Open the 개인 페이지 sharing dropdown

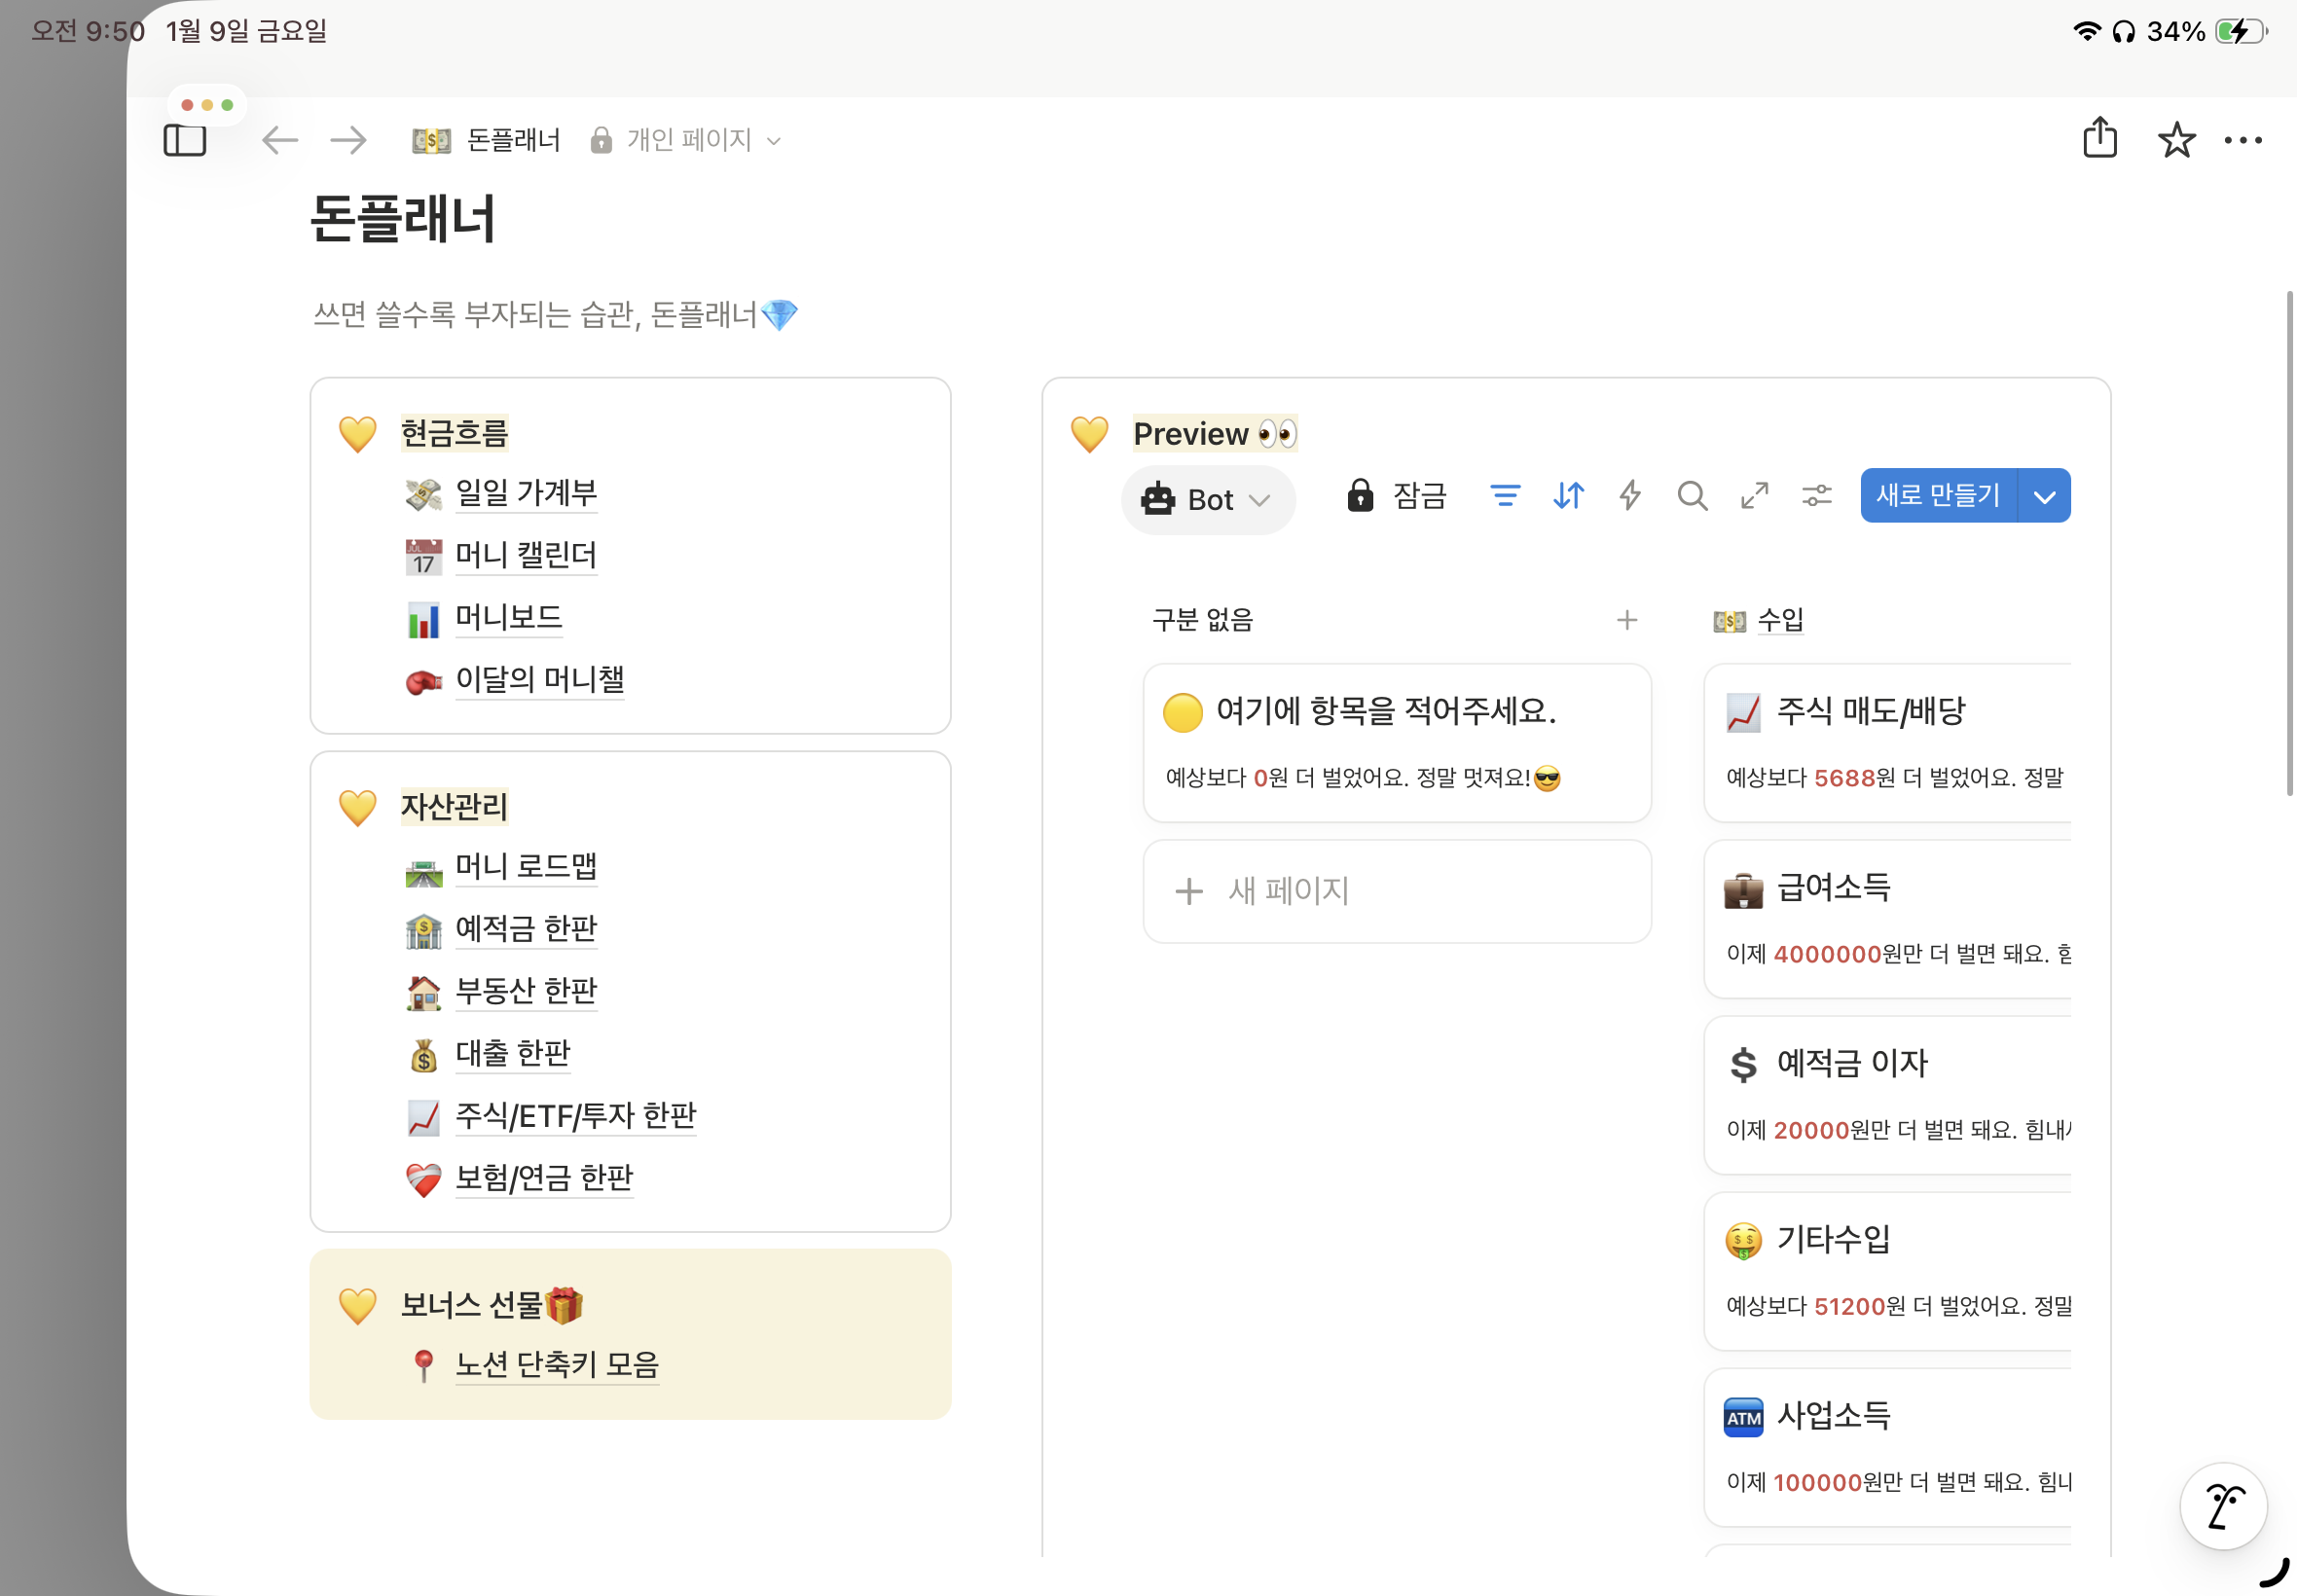tap(686, 140)
